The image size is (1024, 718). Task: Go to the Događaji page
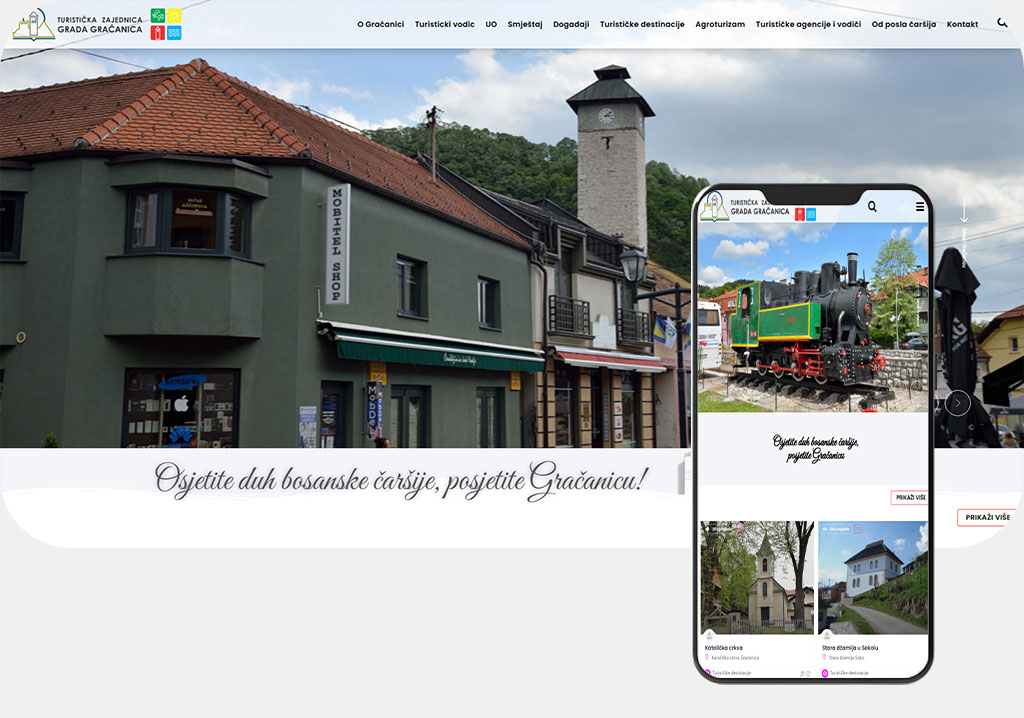[571, 24]
